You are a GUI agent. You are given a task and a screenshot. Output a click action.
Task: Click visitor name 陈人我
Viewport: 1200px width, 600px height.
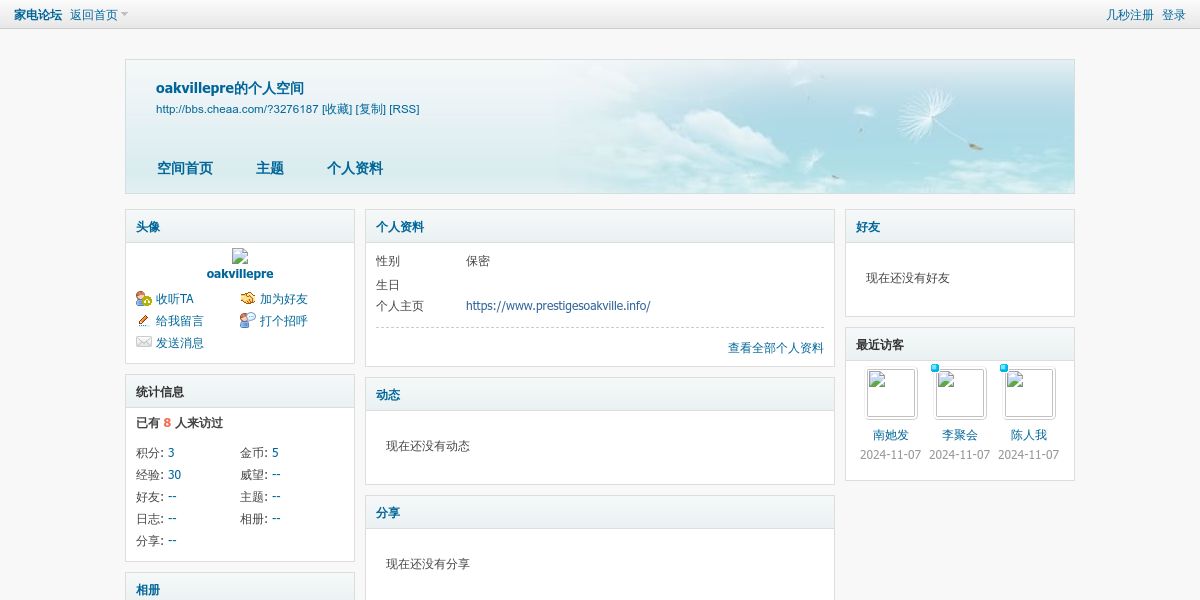coord(1029,435)
